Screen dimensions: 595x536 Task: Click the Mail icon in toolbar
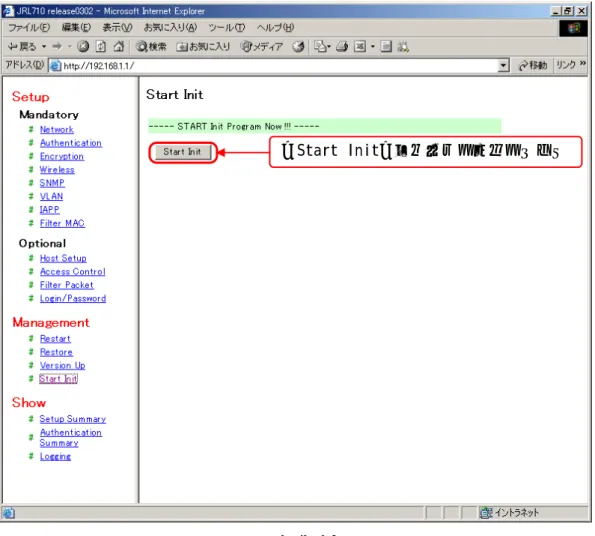(x=320, y=47)
